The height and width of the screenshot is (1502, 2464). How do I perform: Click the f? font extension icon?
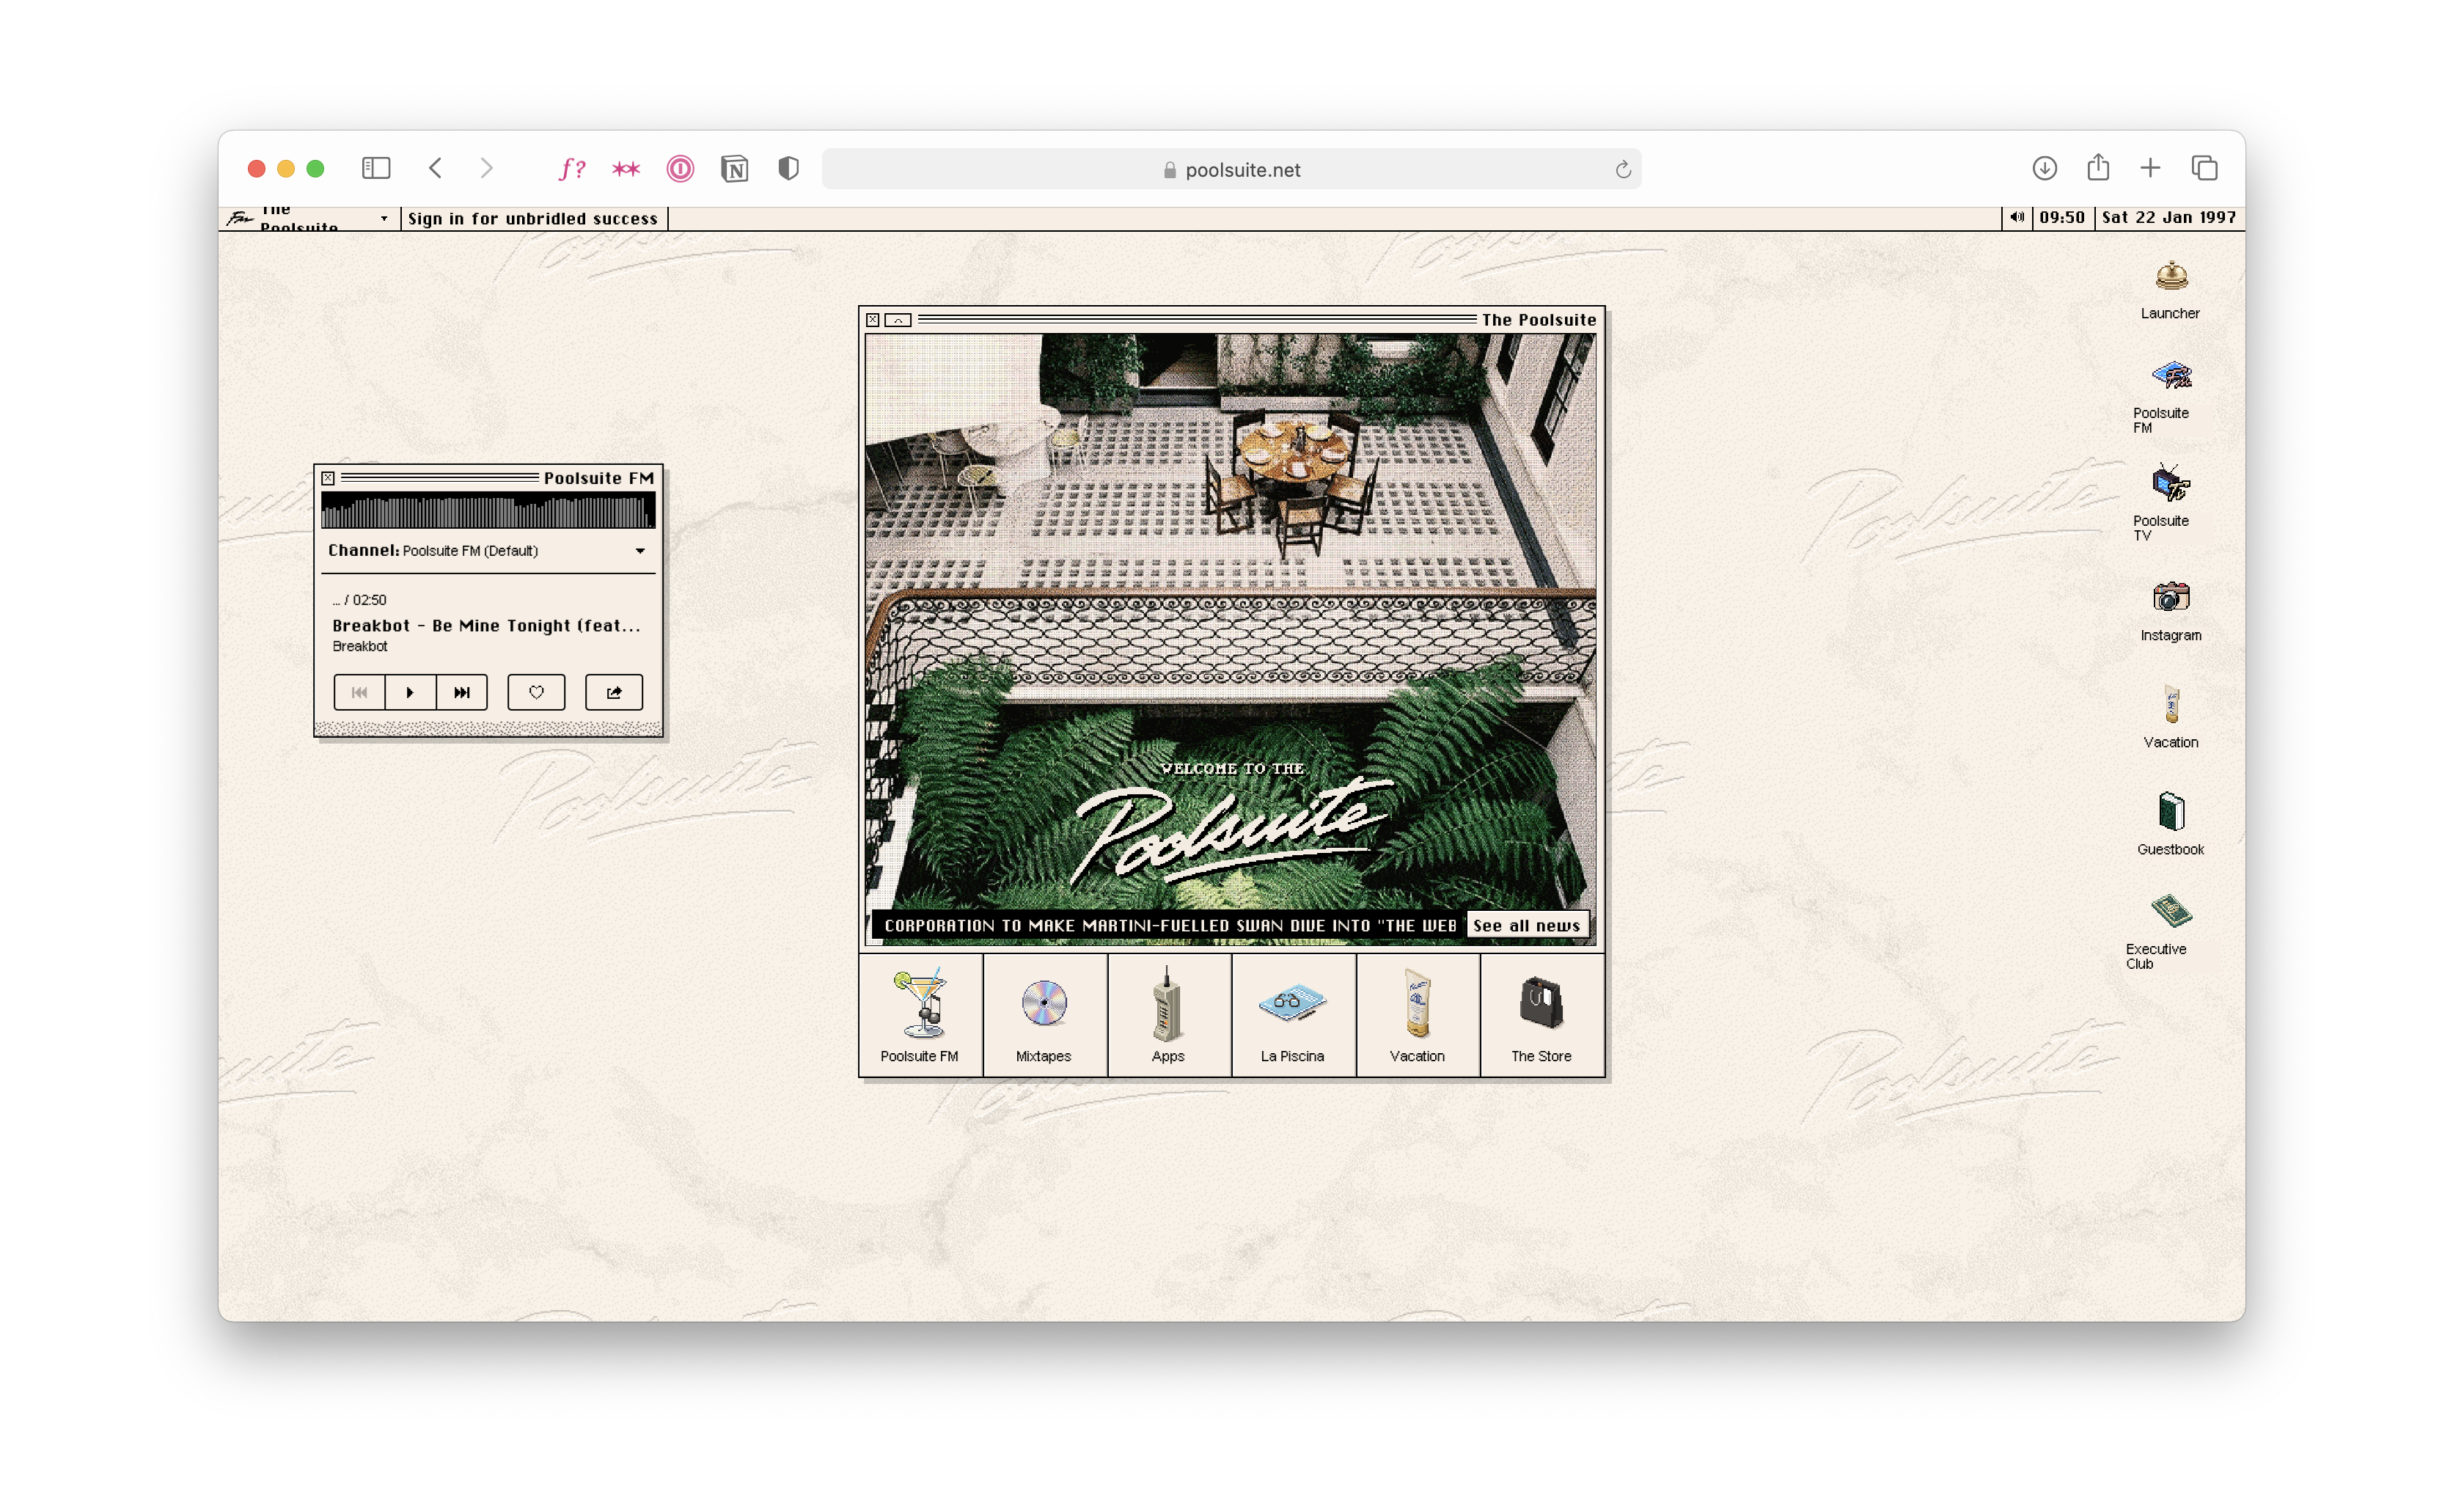(572, 168)
